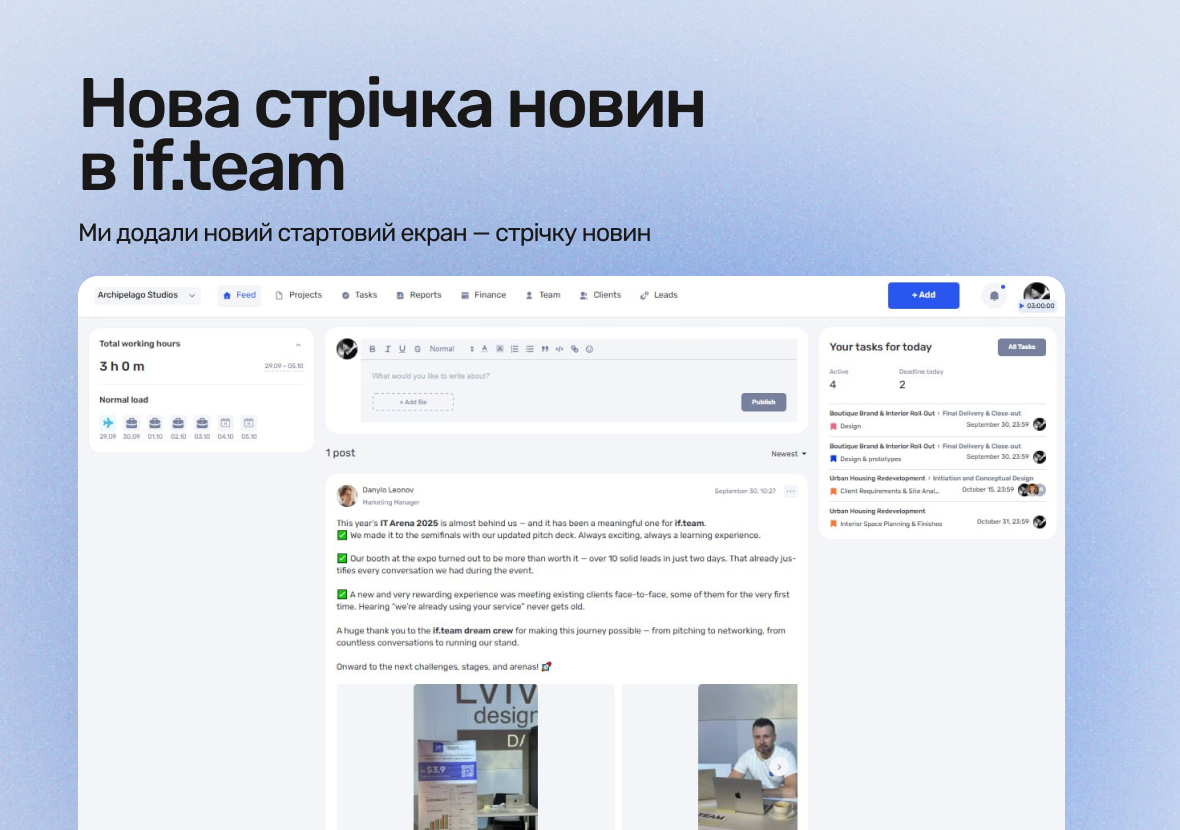Insert code block with the code icon
This screenshot has height=830, width=1180.
point(559,349)
